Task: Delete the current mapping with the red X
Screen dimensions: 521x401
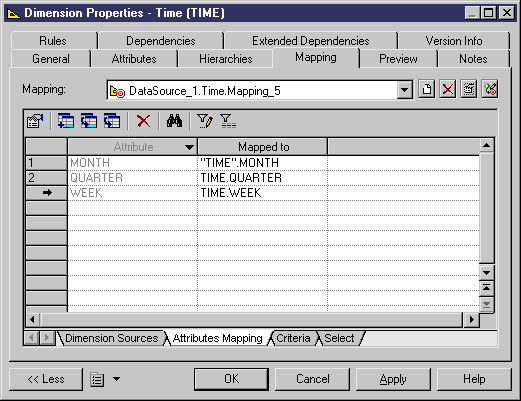Action: (x=447, y=89)
